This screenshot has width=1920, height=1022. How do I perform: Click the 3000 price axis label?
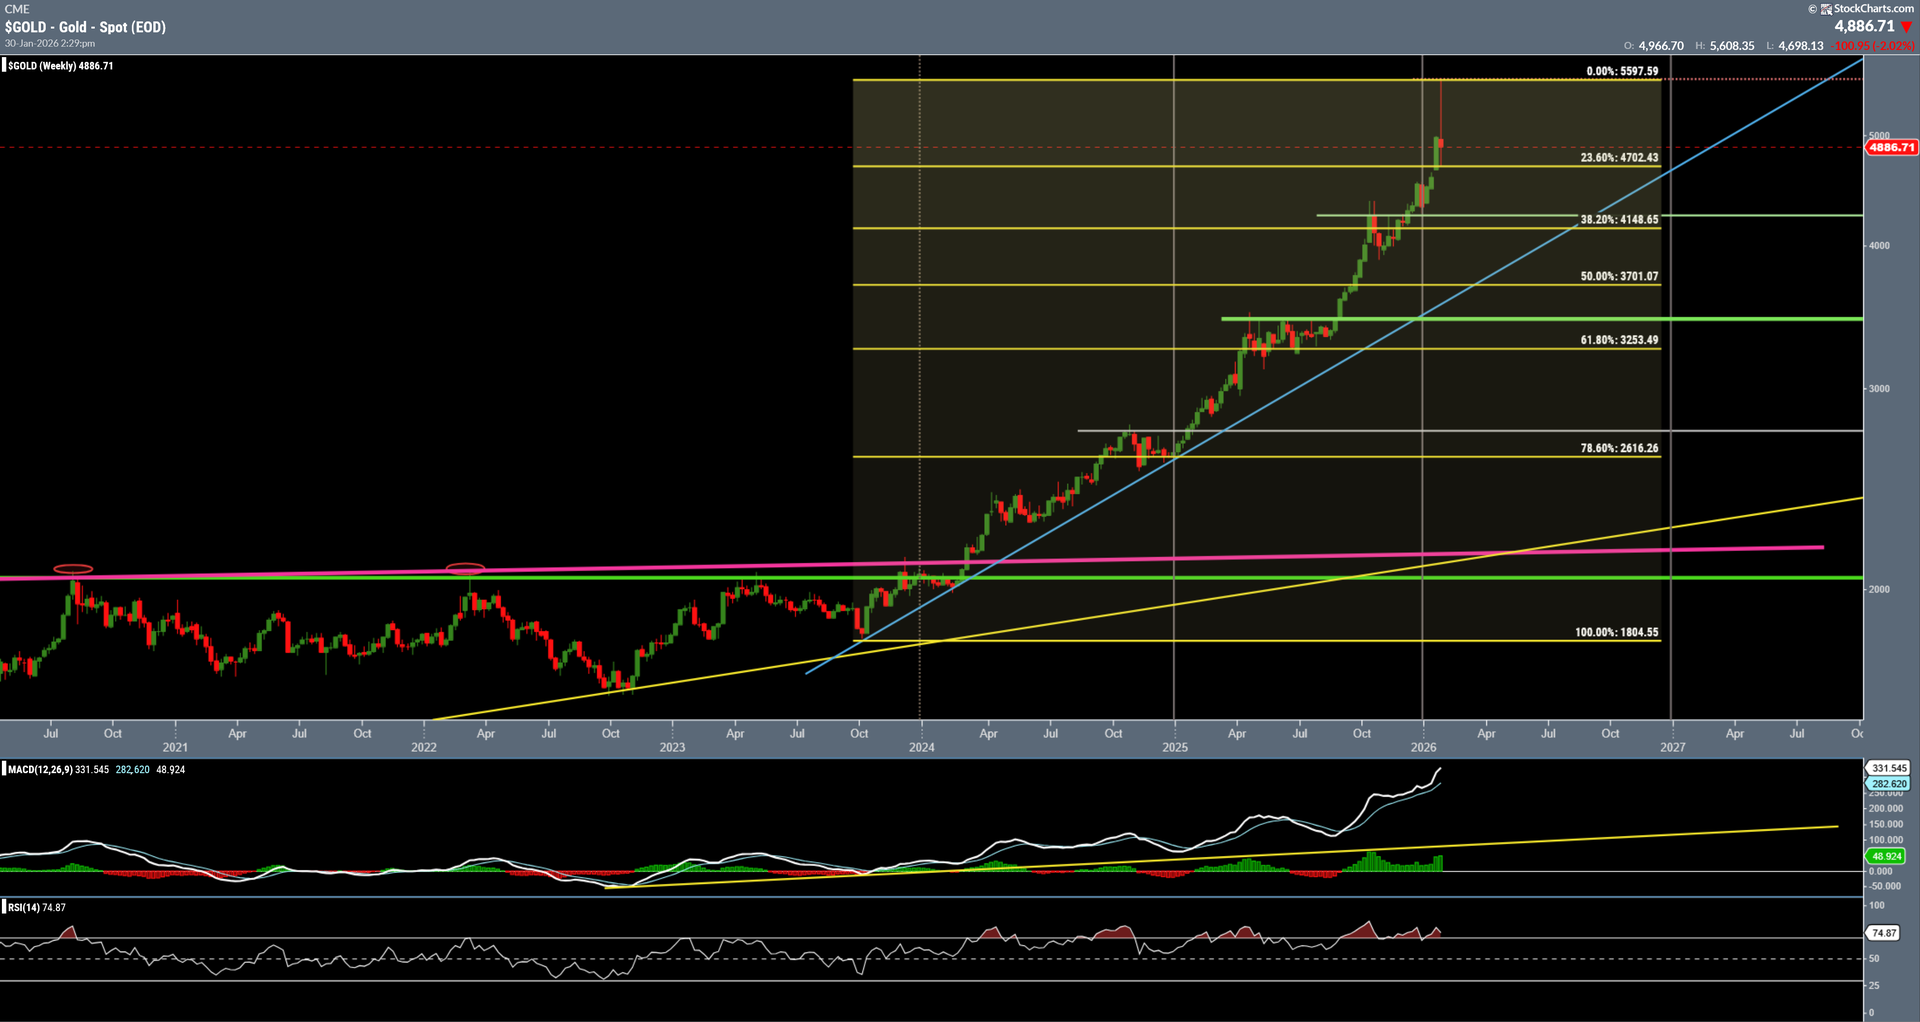(1879, 389)
